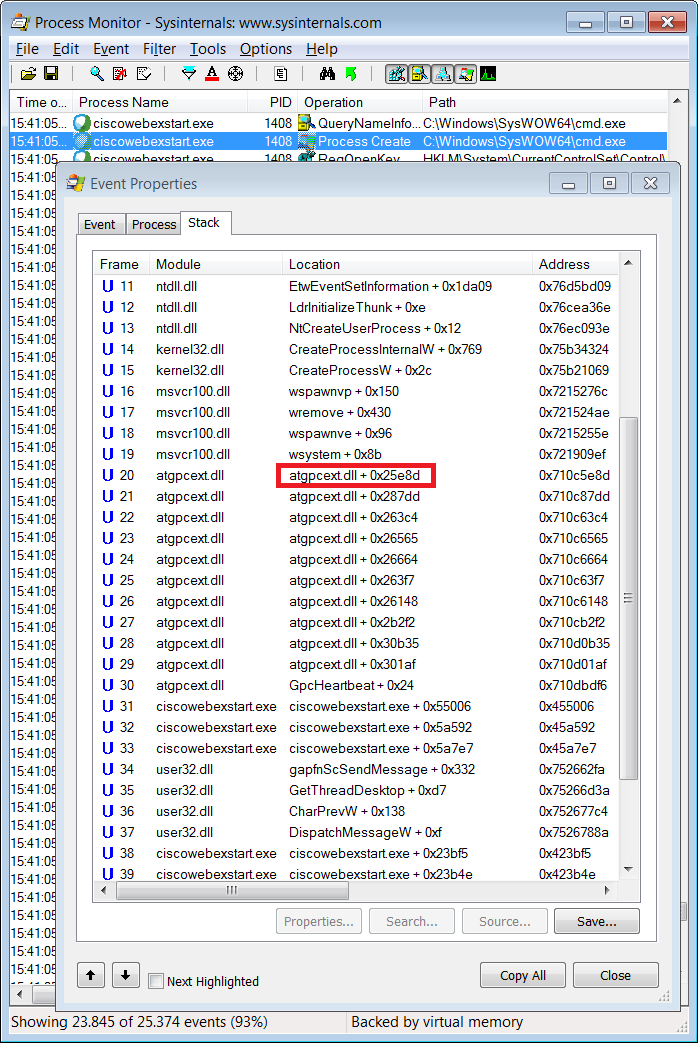This screenshot has width=698, height=1043.
Task: Click the Clear display toolbar icon
Action: pos(144,74)
